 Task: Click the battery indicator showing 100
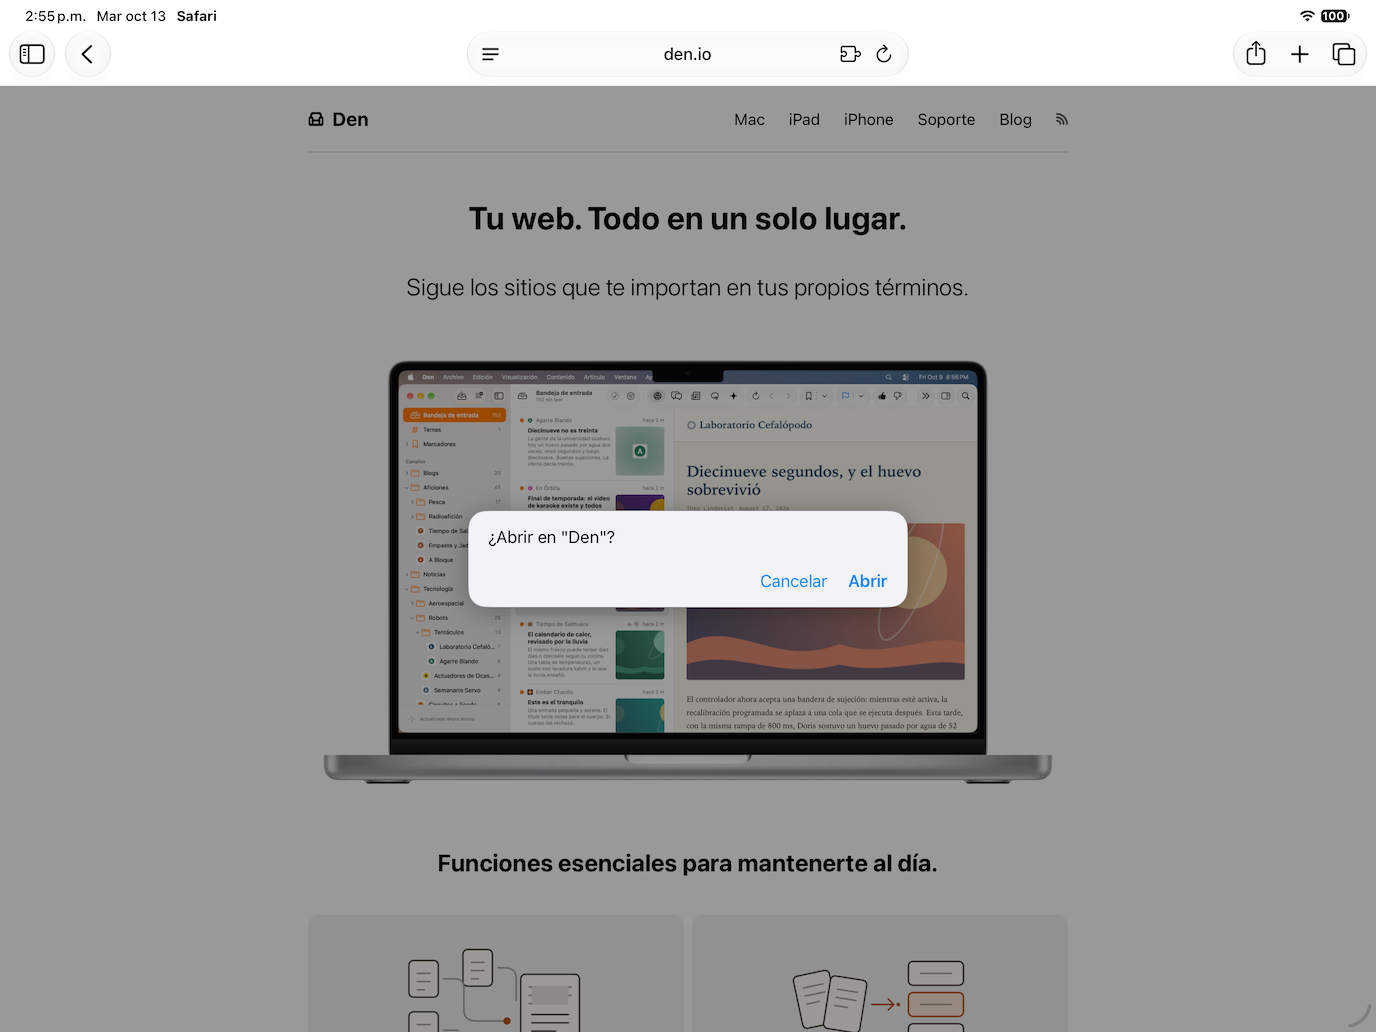1335,16
